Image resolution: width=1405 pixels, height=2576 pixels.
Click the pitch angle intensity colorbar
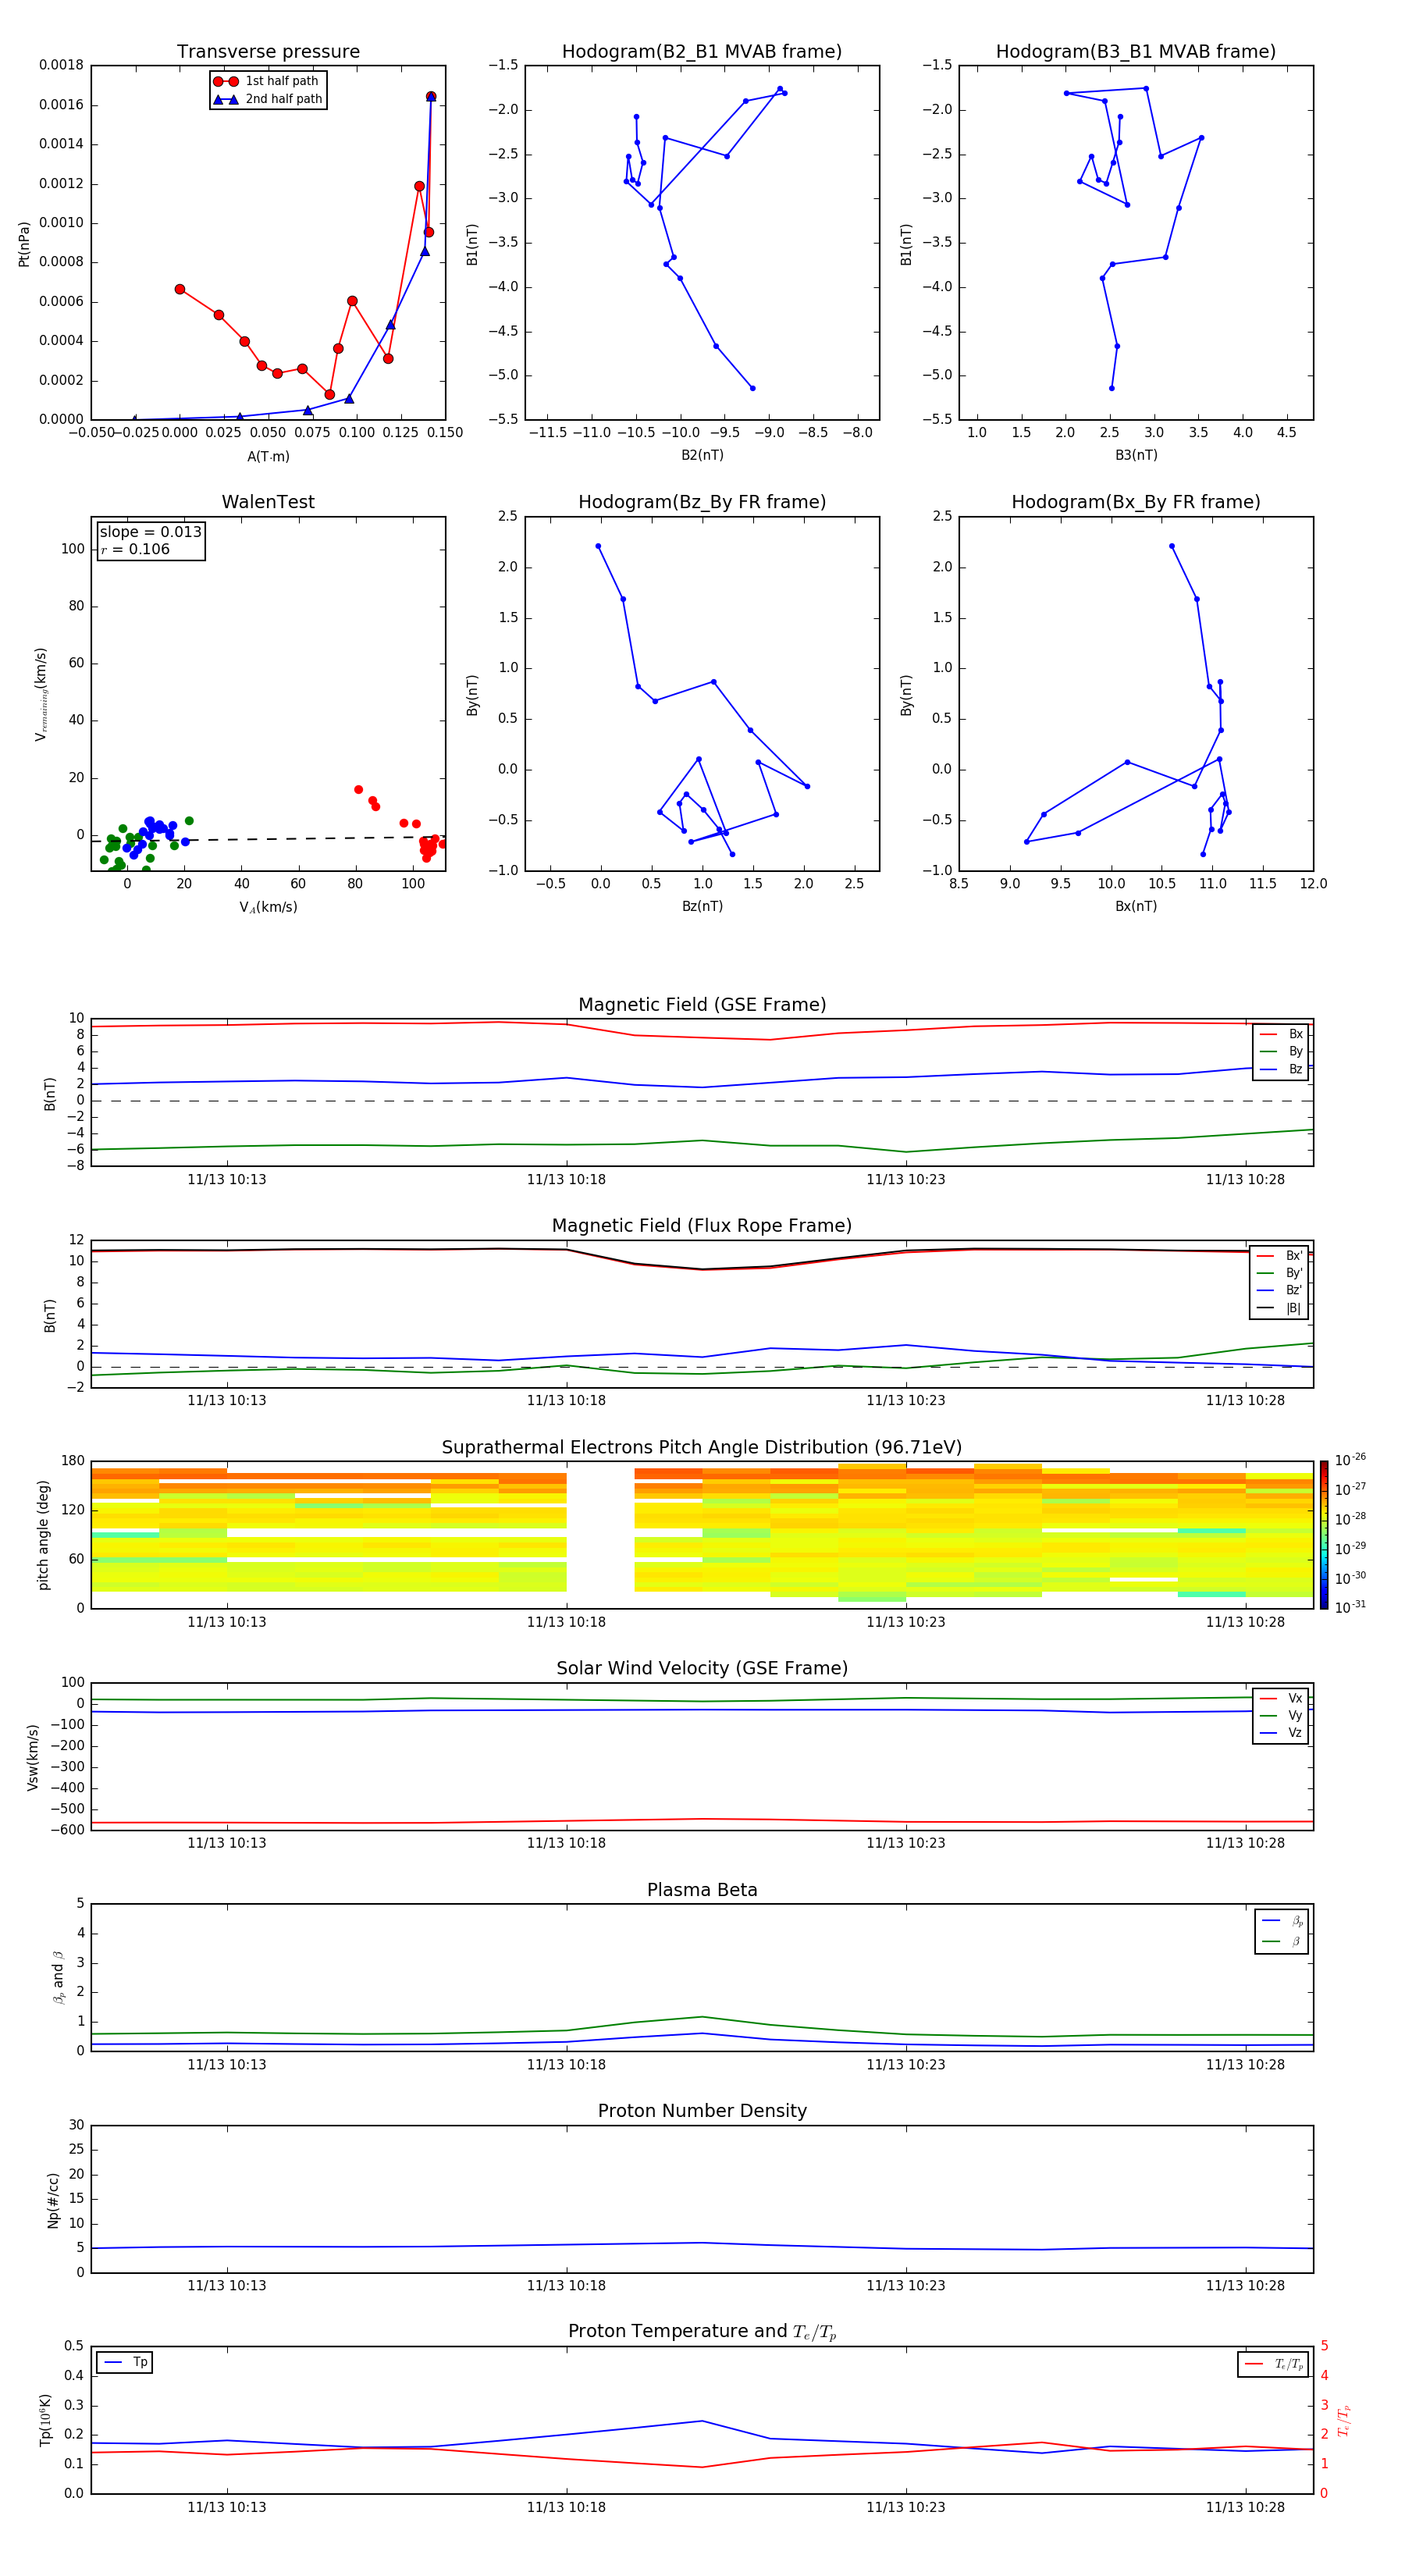[x=1323, y=1534]
